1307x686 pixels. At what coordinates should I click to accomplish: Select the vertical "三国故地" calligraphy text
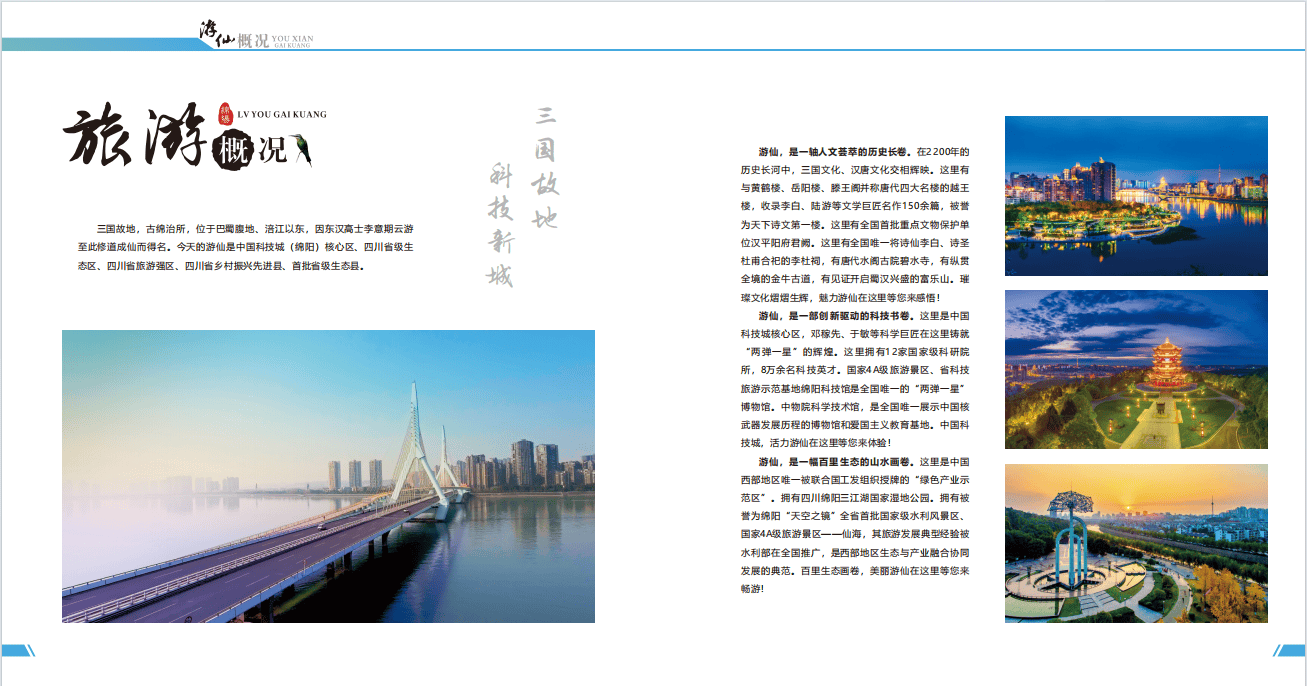click(545, 168)
